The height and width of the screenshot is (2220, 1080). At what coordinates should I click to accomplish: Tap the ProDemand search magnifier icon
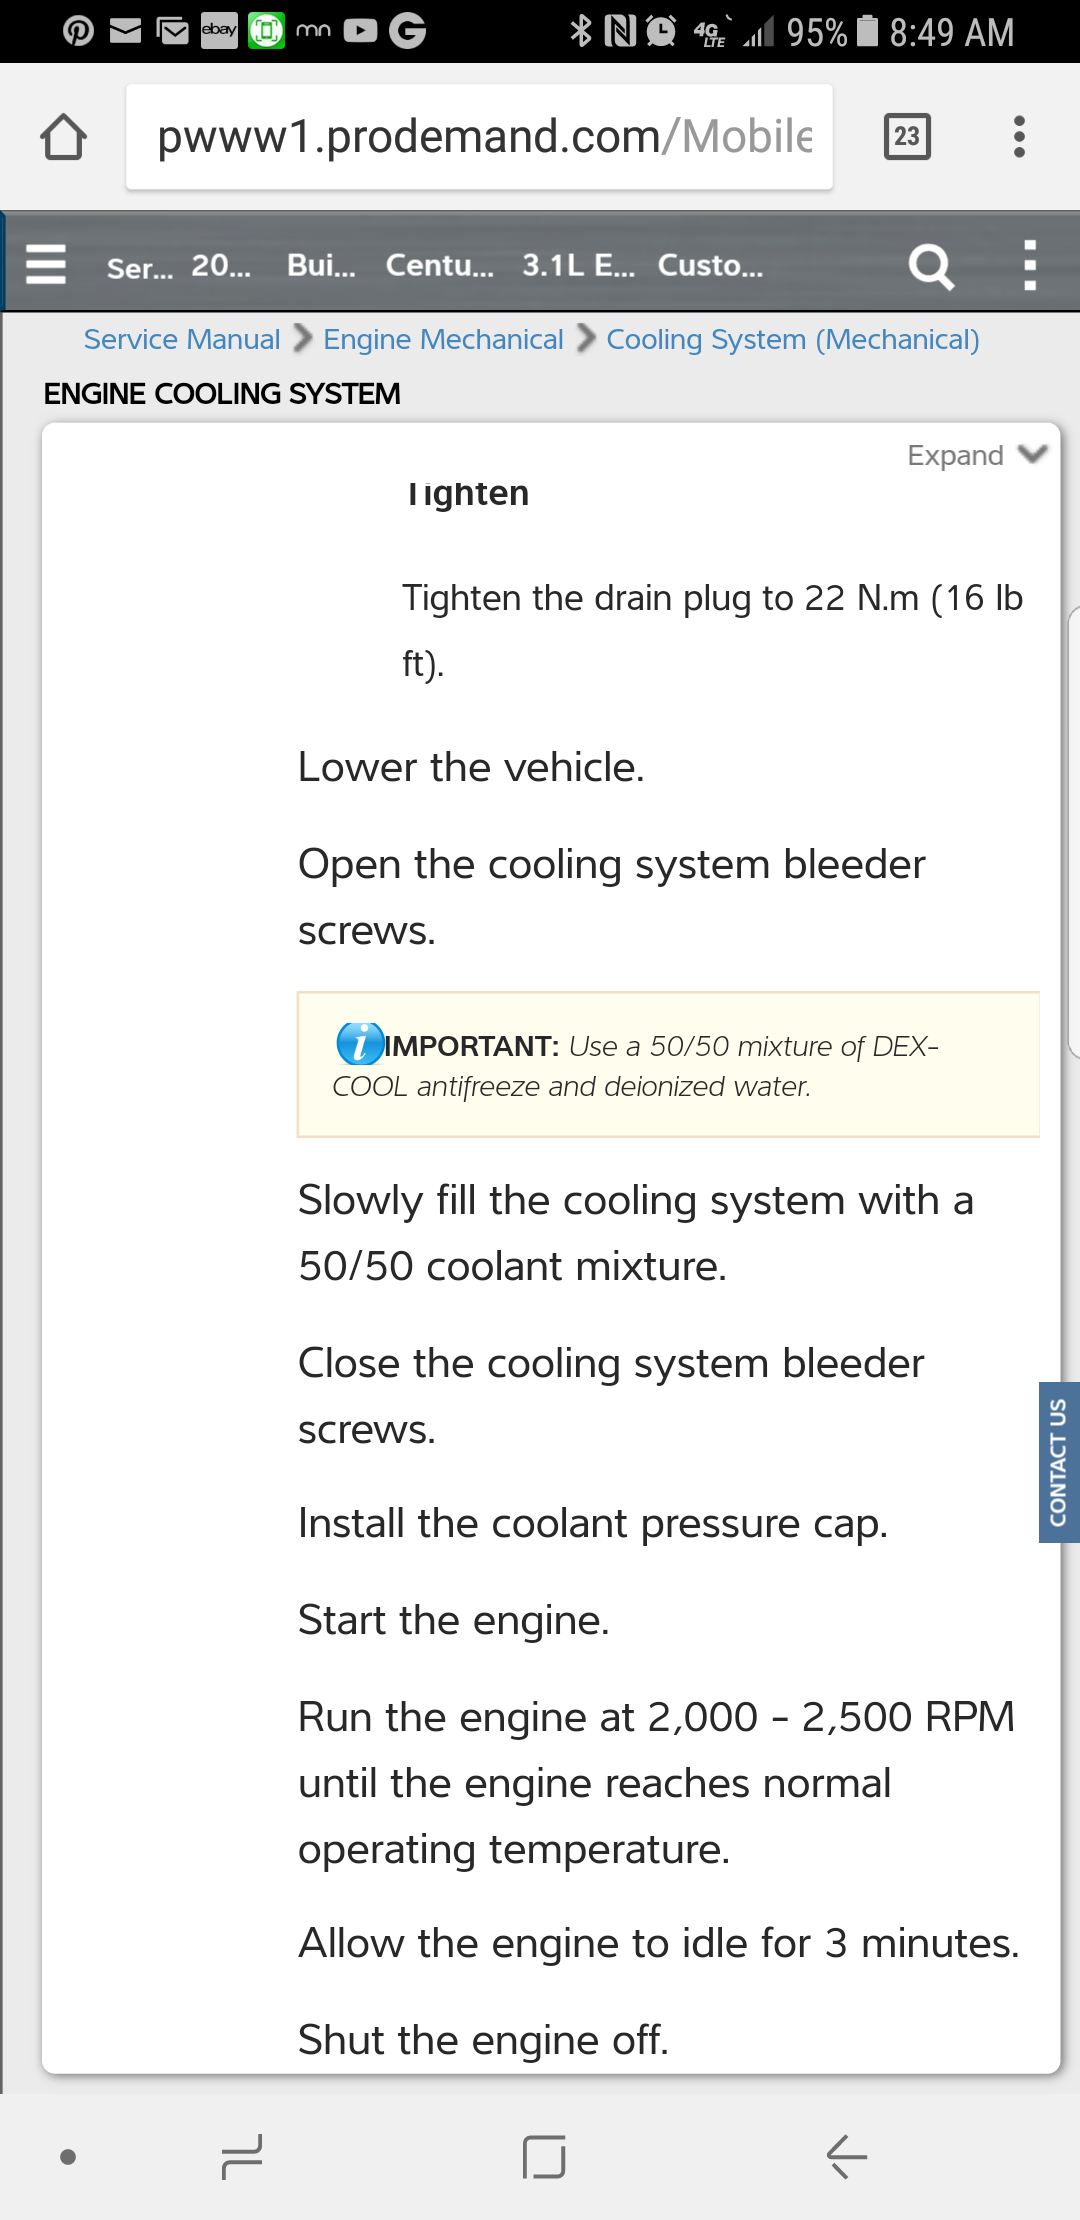(x=930, y=266)
